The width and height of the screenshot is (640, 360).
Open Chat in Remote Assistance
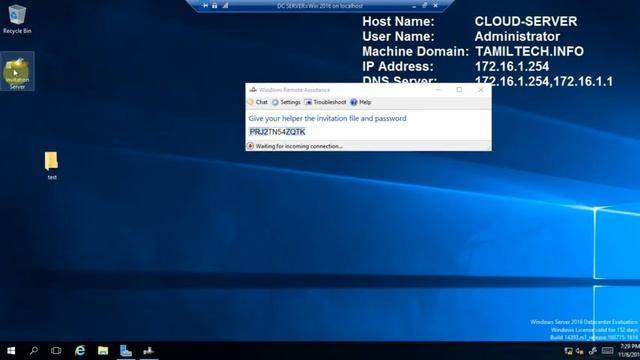point(258,102)
